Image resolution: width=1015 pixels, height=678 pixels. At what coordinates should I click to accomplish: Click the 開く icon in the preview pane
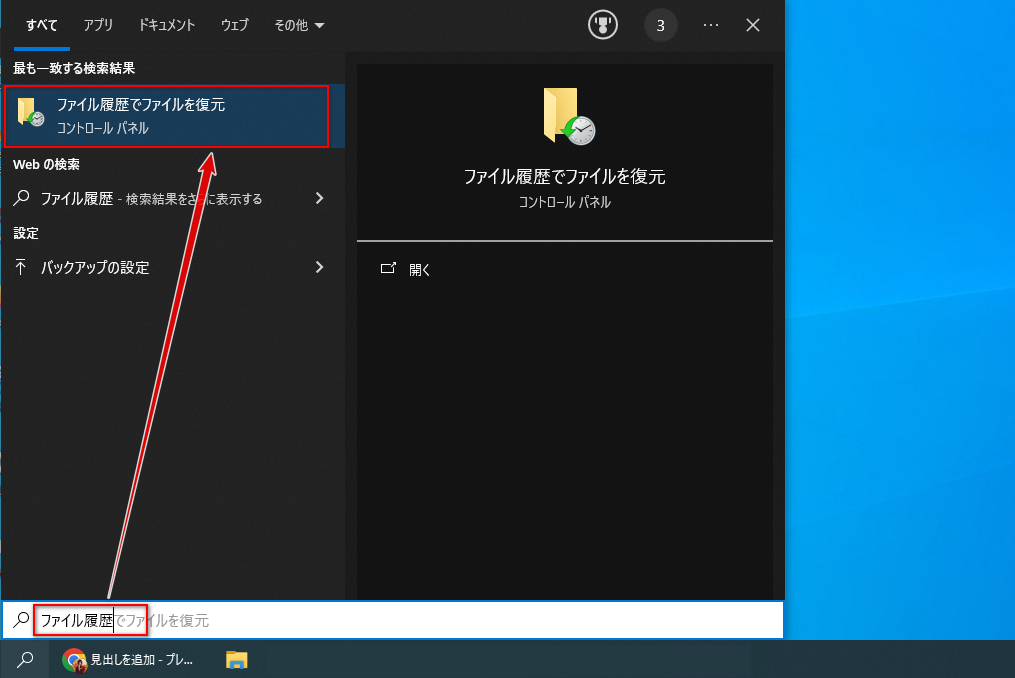[388, 269]
